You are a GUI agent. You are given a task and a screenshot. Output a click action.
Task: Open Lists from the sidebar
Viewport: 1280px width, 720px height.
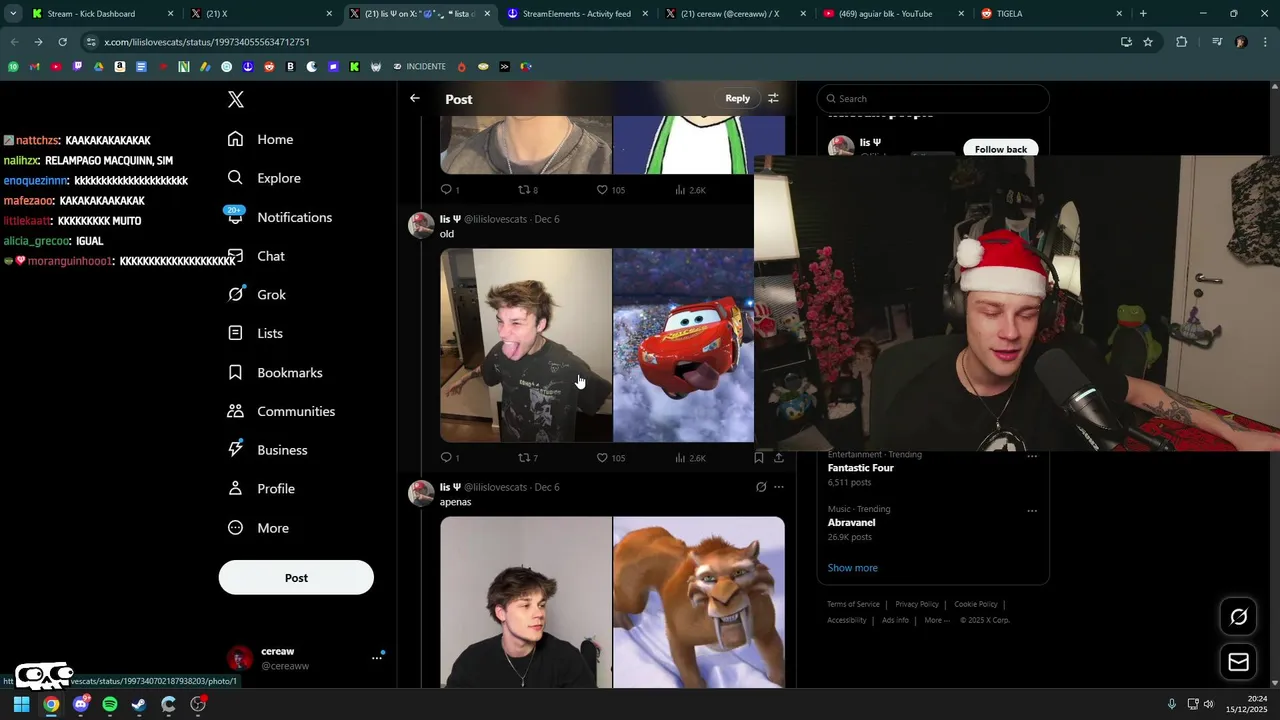tap(255, 333)
